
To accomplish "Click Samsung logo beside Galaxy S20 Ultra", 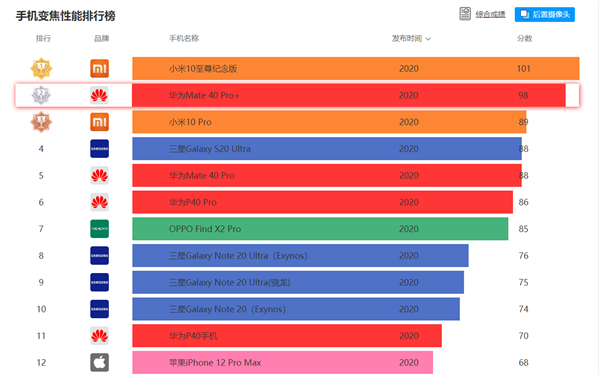I will (99, 149).
